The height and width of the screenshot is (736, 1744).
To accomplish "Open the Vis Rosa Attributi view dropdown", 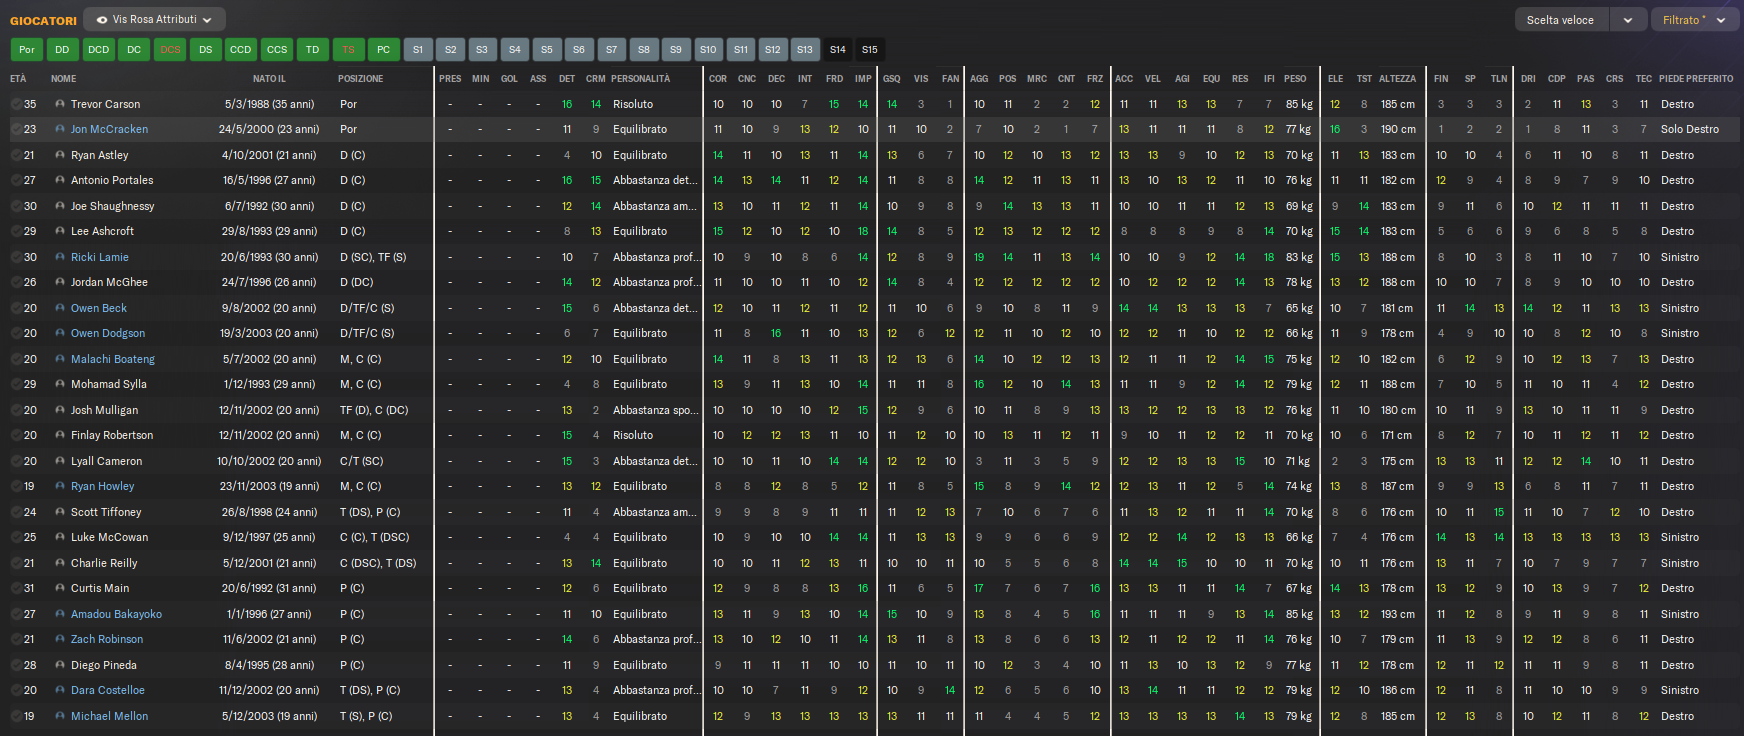I will pyautogui.click(x=155, y=20).
